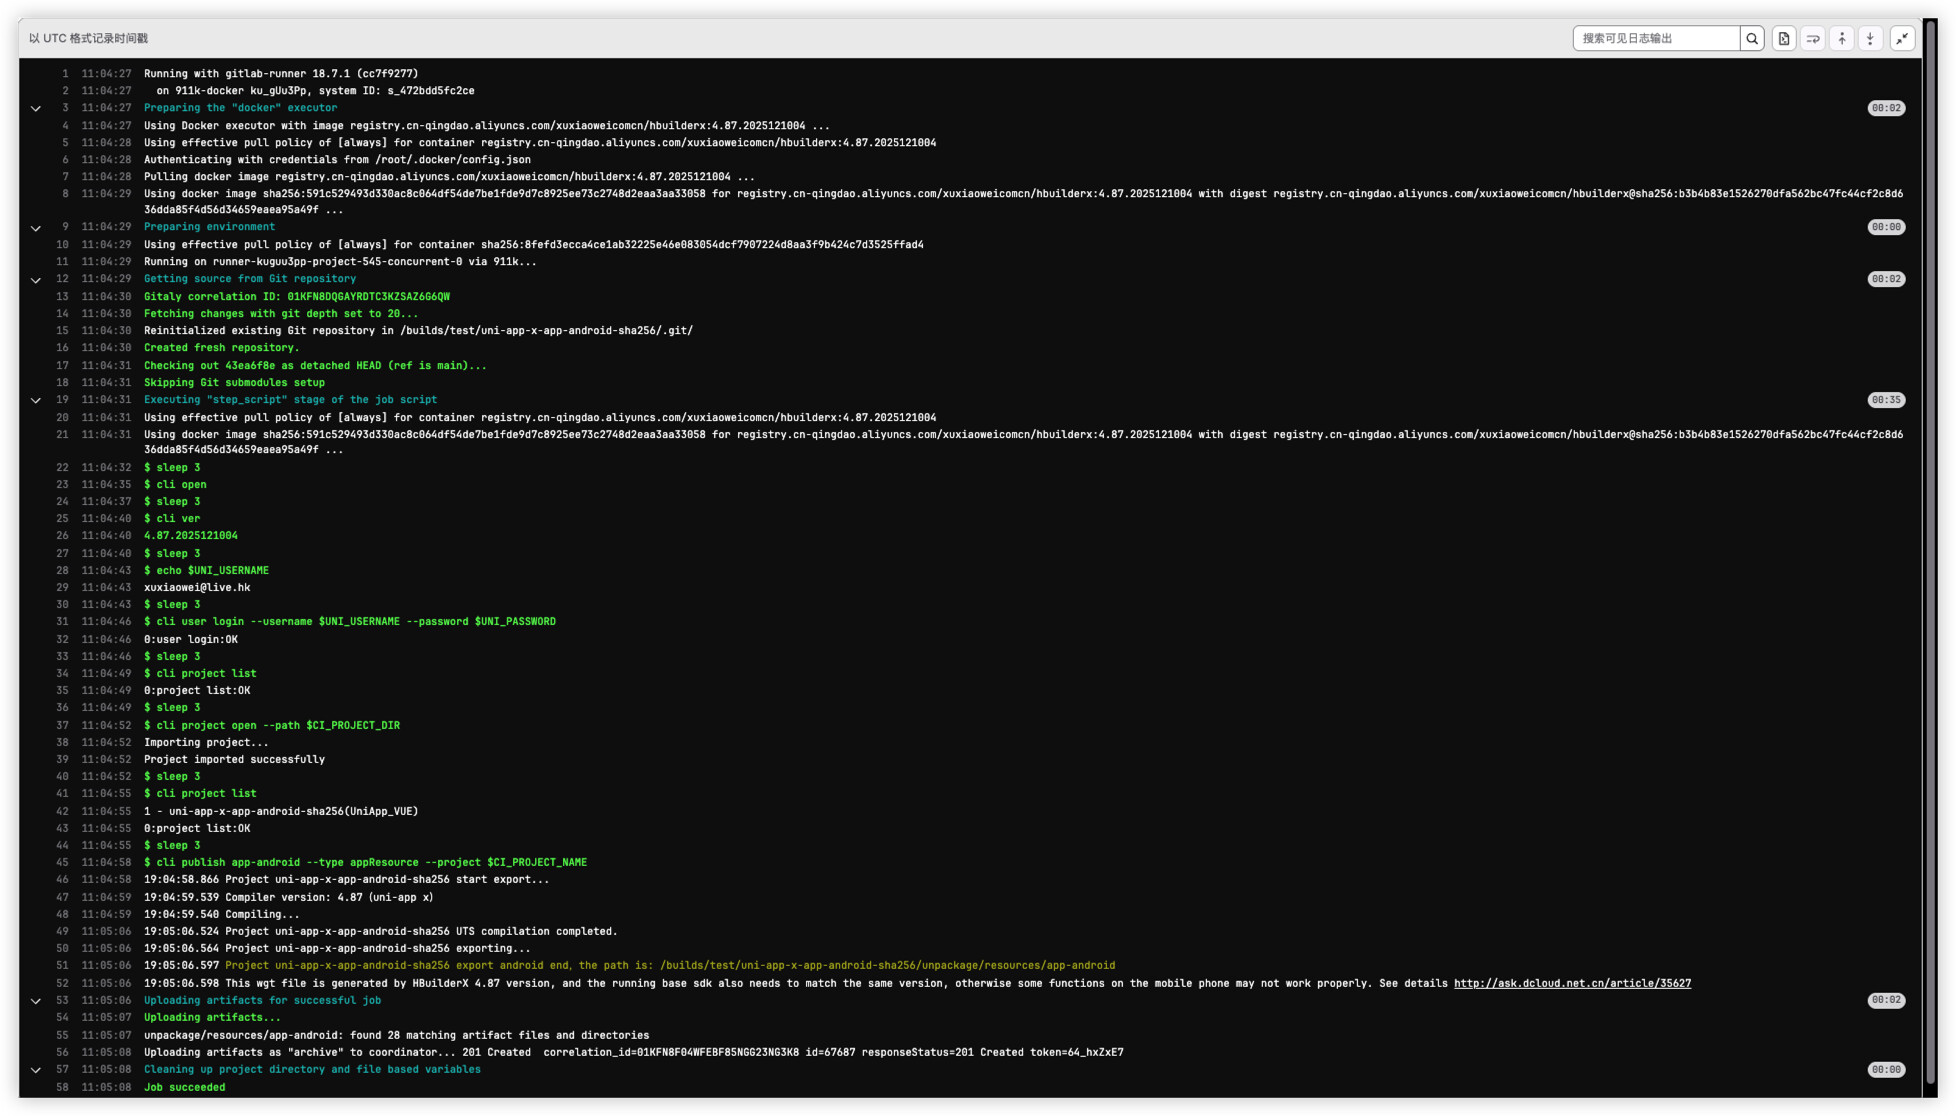This screenshot has height=1116, width=1956.
Task: Collapse 'Uploading artifacts for successful job' section
Action: tap(36, 1001)
